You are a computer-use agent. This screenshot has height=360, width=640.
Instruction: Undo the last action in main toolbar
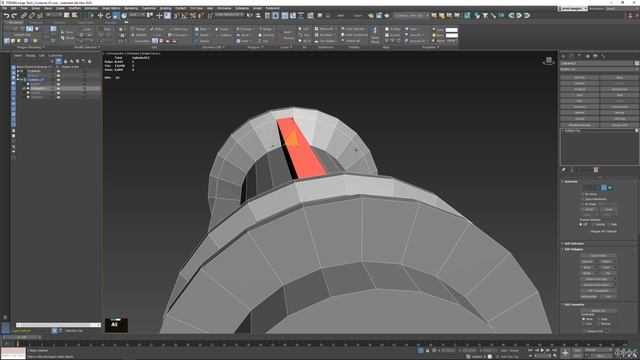click(6, 16)
